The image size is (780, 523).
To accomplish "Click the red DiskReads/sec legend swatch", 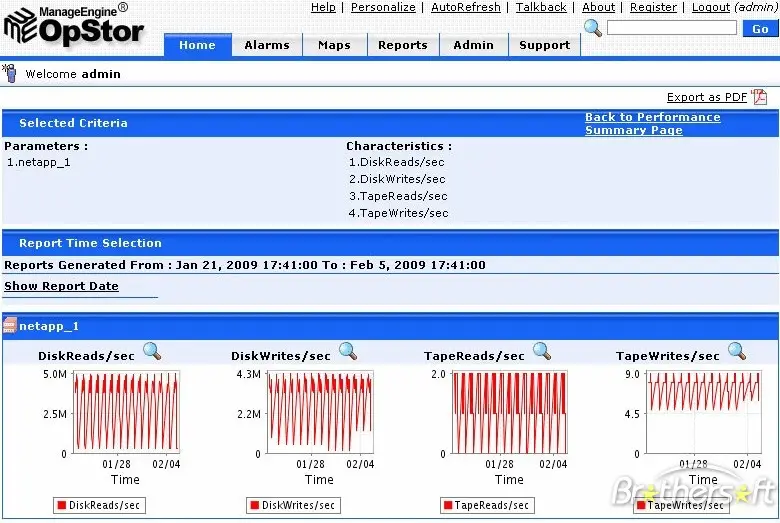I will click(x=62, y=505).
